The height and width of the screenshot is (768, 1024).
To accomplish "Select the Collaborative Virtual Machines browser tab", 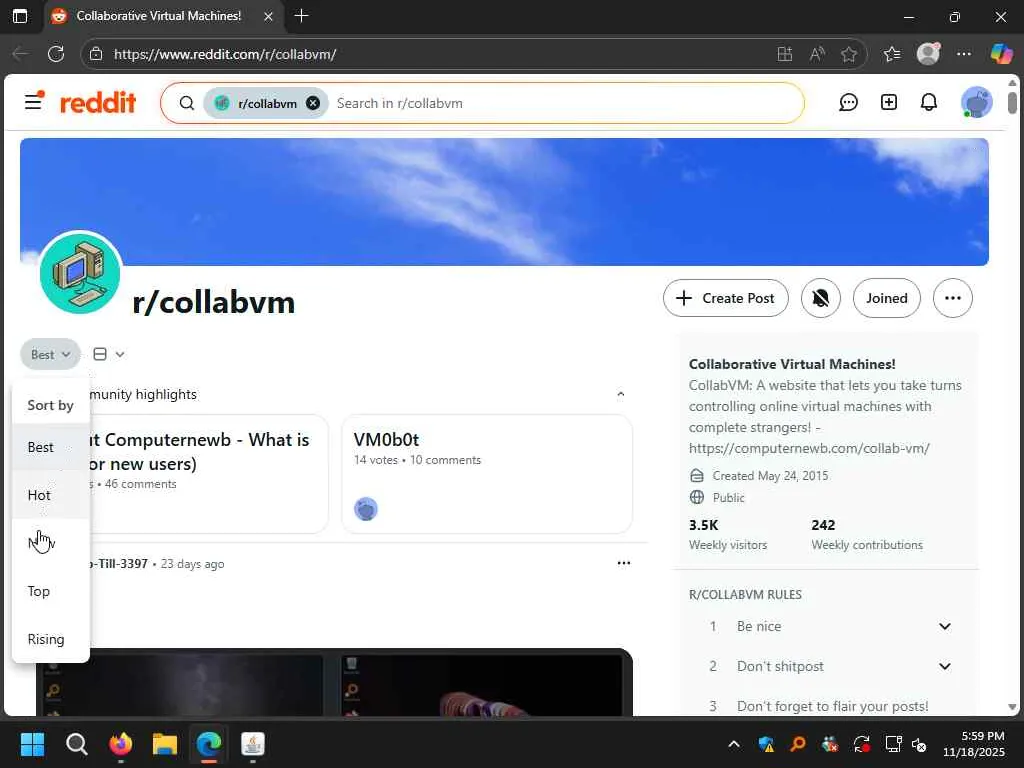I will pyautogui.click(x=159, y=16).
